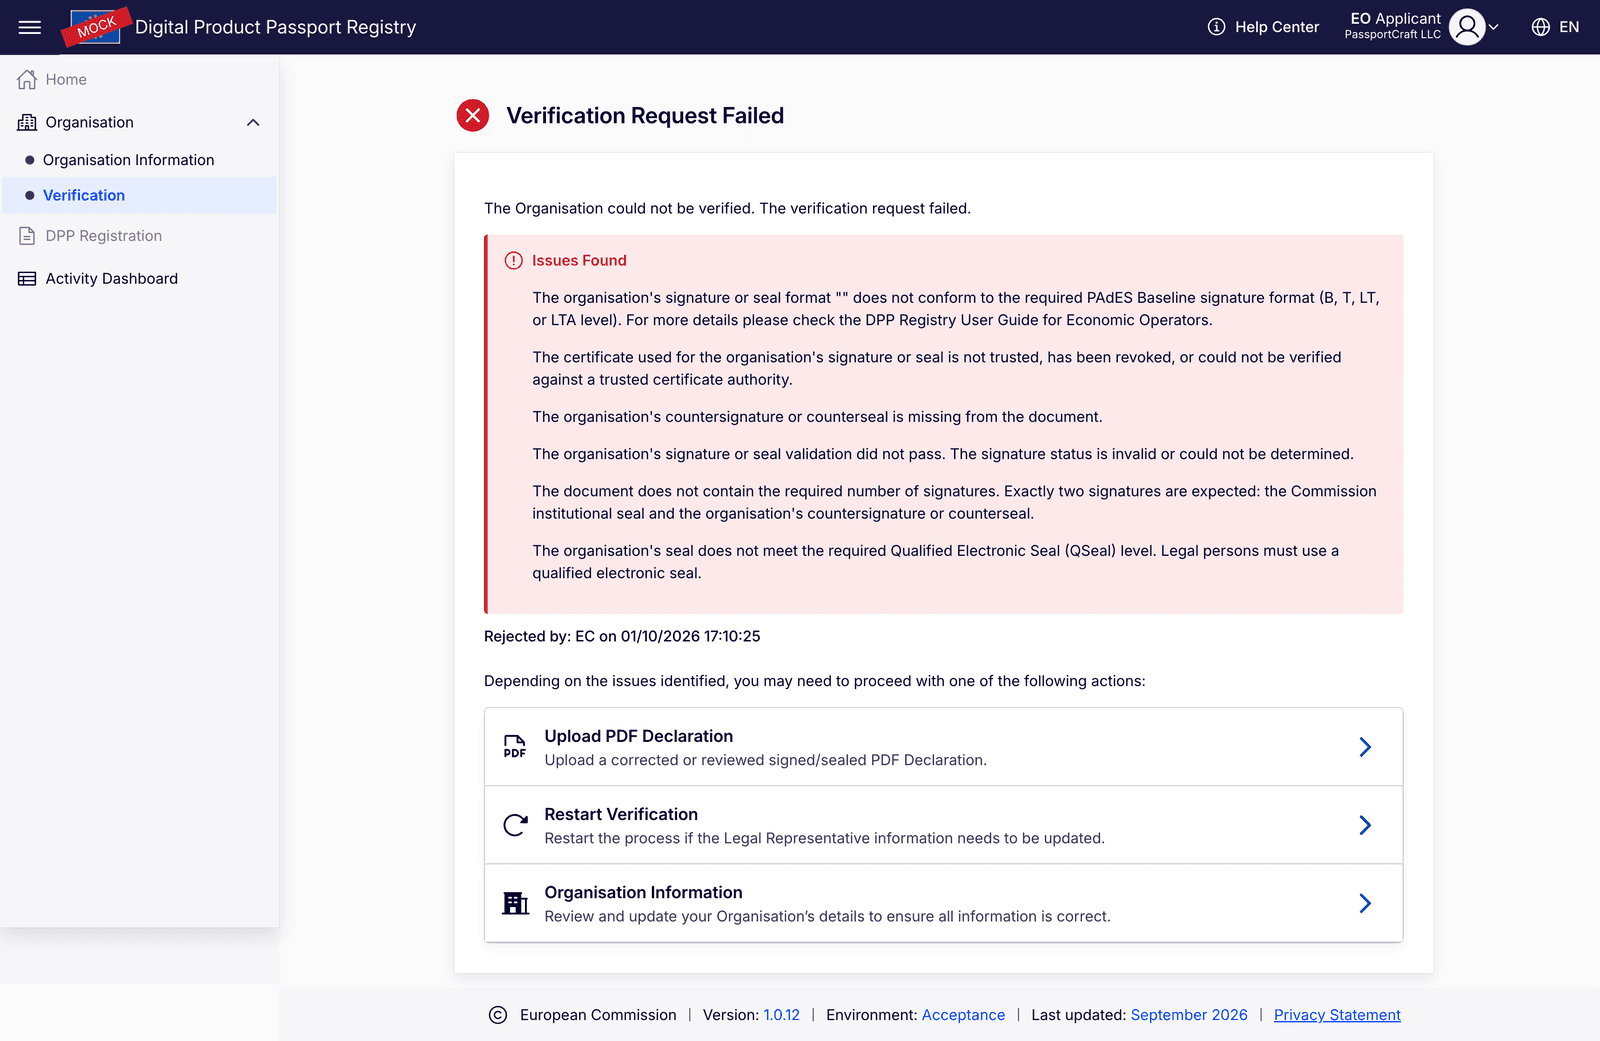Click the Help Center info icon
This screenshot has width=1600, height=1041.
point(1216,27)
